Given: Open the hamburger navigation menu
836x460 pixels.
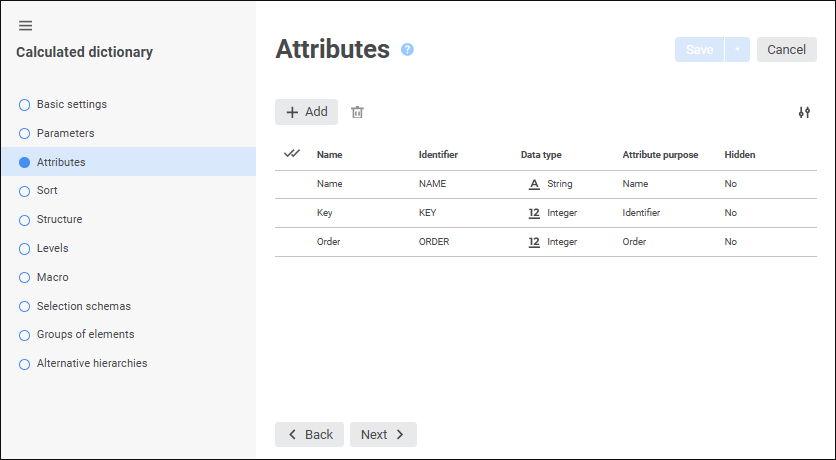Looking at the screenshot, I should [x=25, y=25].
